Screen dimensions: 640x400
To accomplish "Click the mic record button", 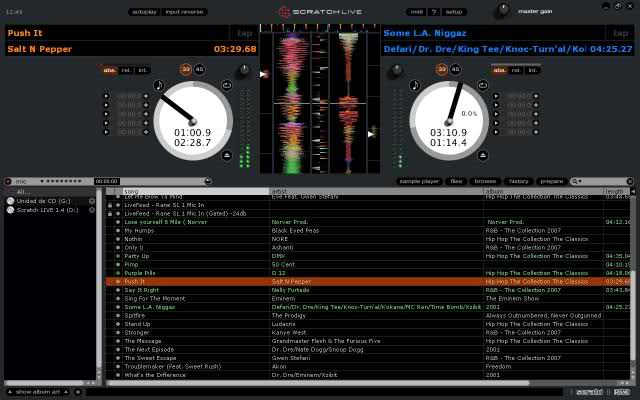I will point(8,181).
